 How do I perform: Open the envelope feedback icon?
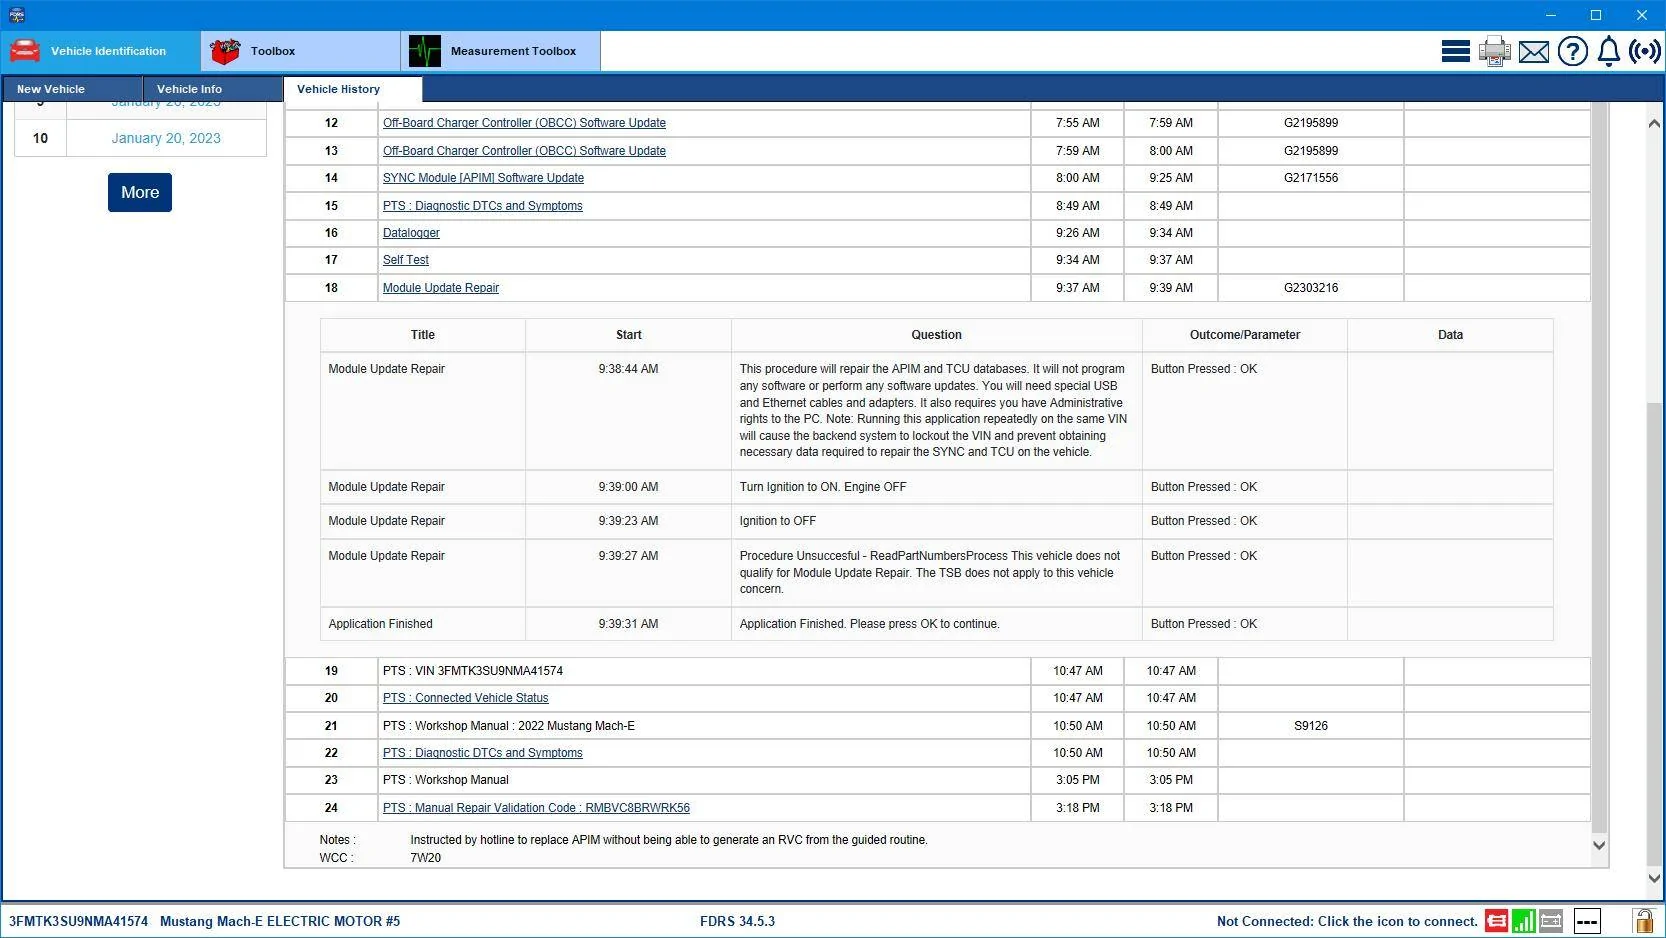point(1533,52)
